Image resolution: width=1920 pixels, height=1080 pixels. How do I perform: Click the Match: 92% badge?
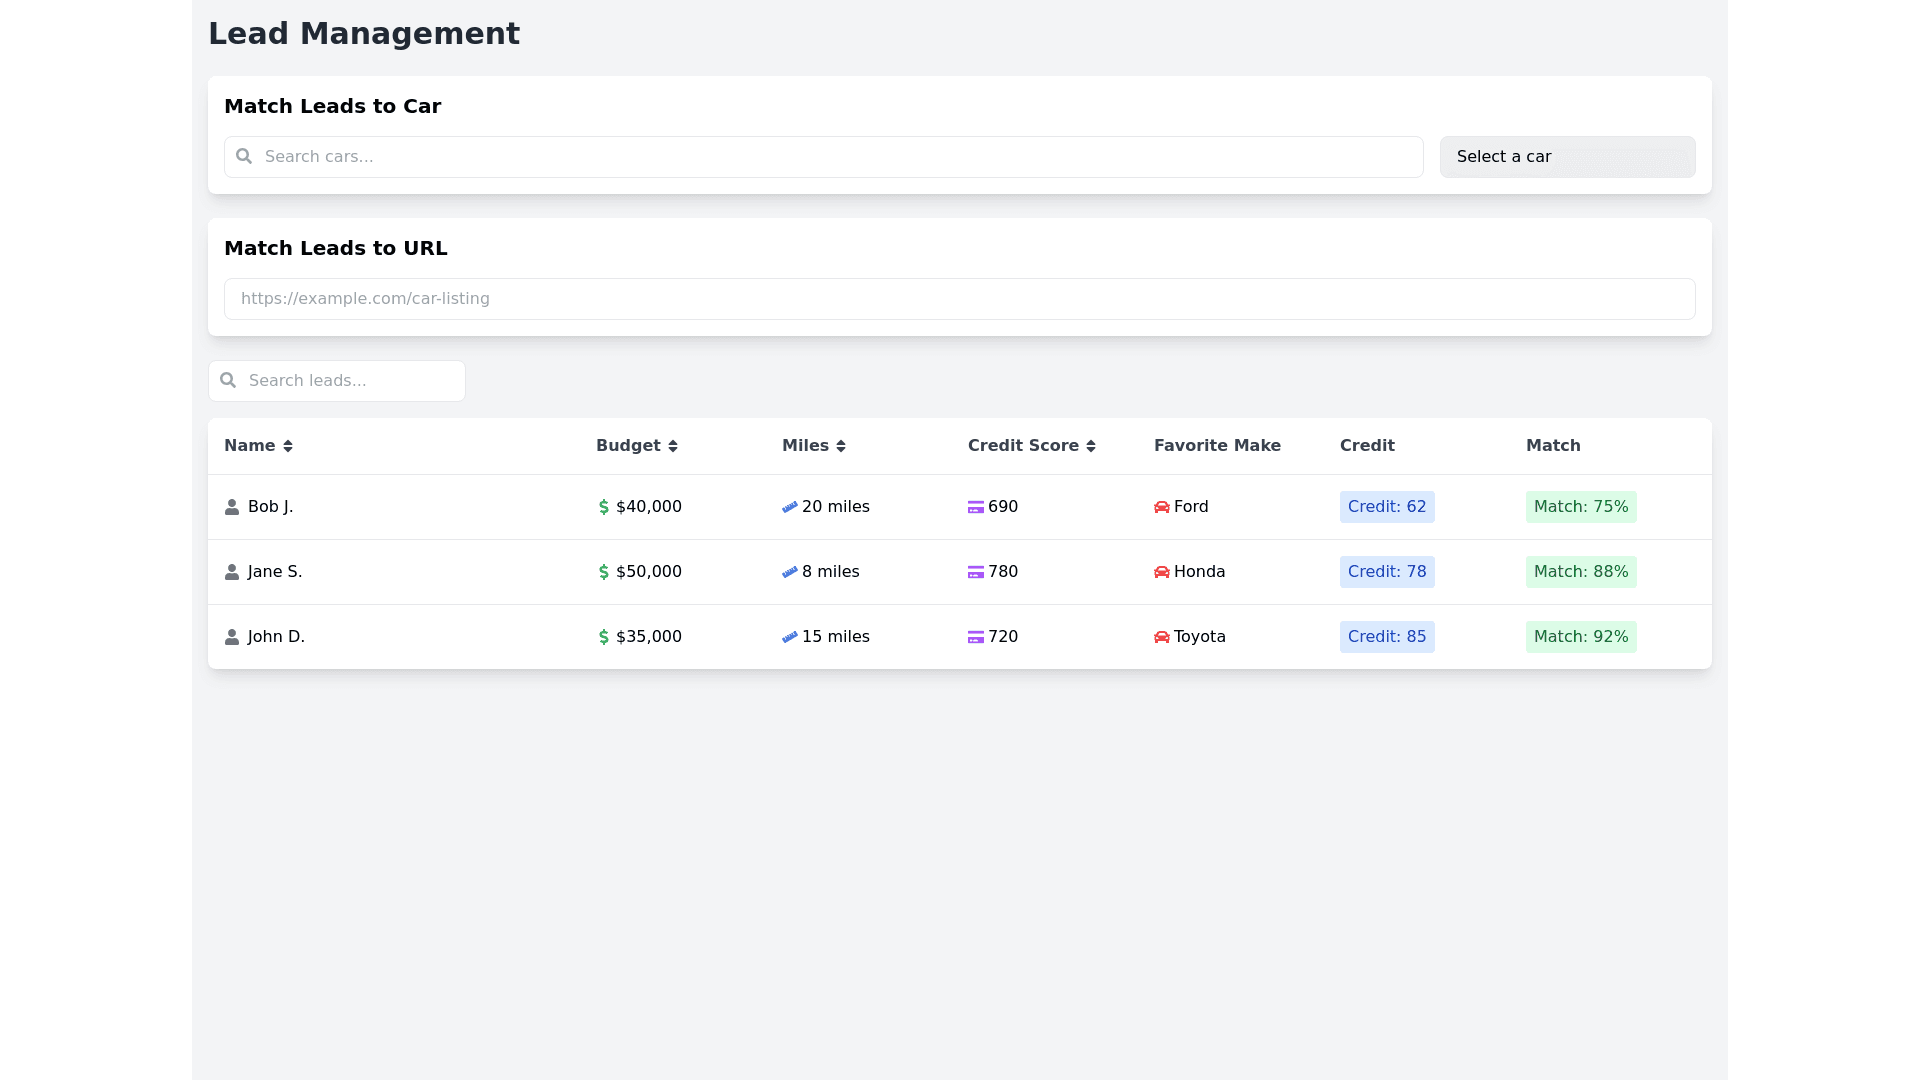coord(1581,637)
